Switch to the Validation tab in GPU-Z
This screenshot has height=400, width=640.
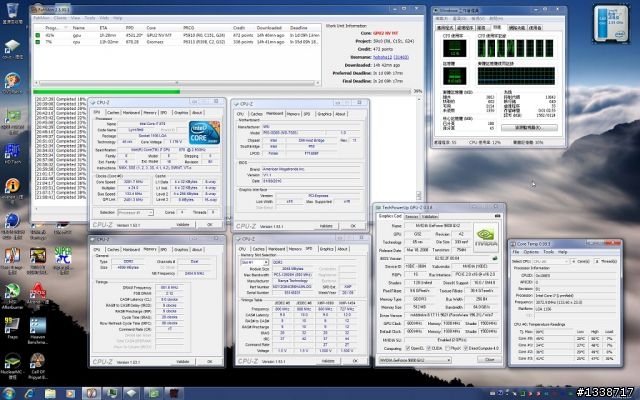429,216
